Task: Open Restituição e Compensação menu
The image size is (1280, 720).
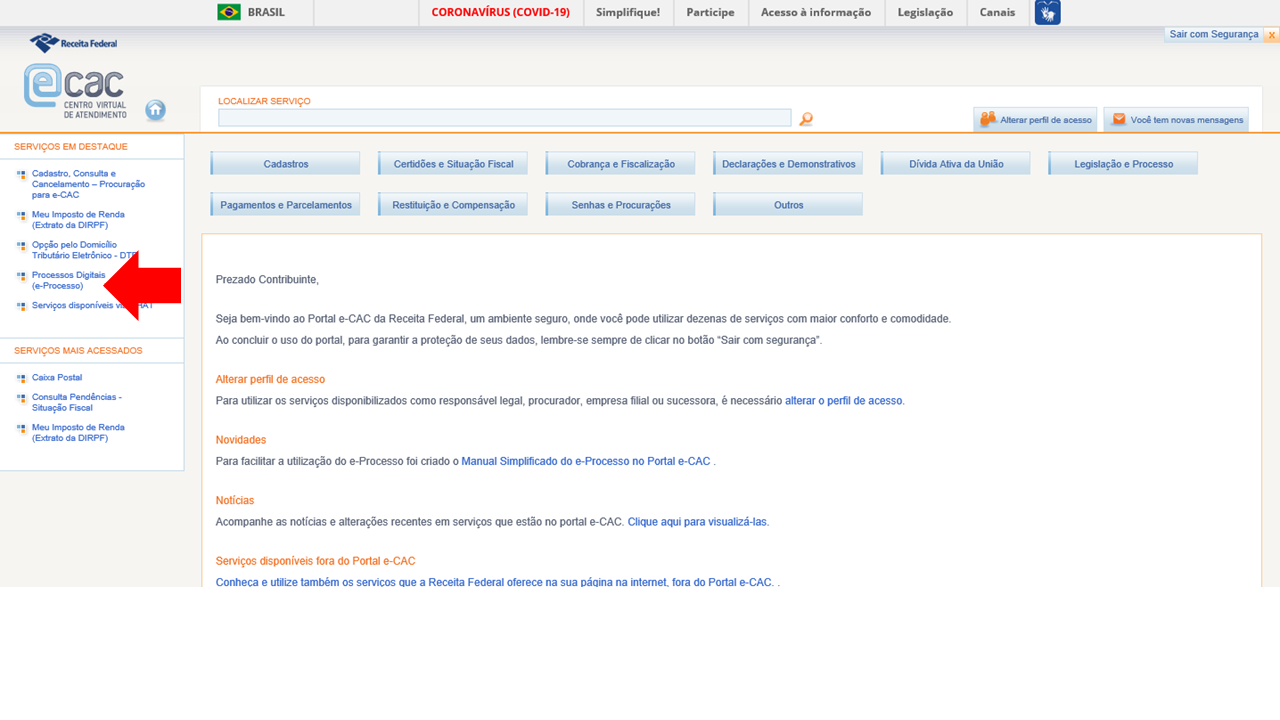Action: click(453, 205)
